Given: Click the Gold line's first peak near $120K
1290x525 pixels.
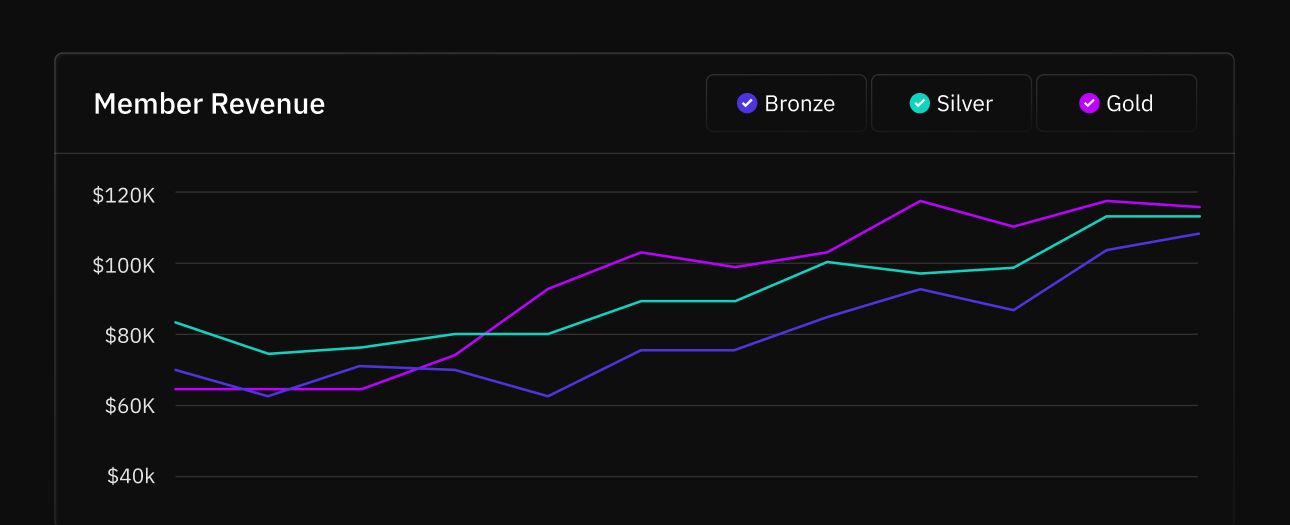Looking at the screenshot, I should pos(920,201).
